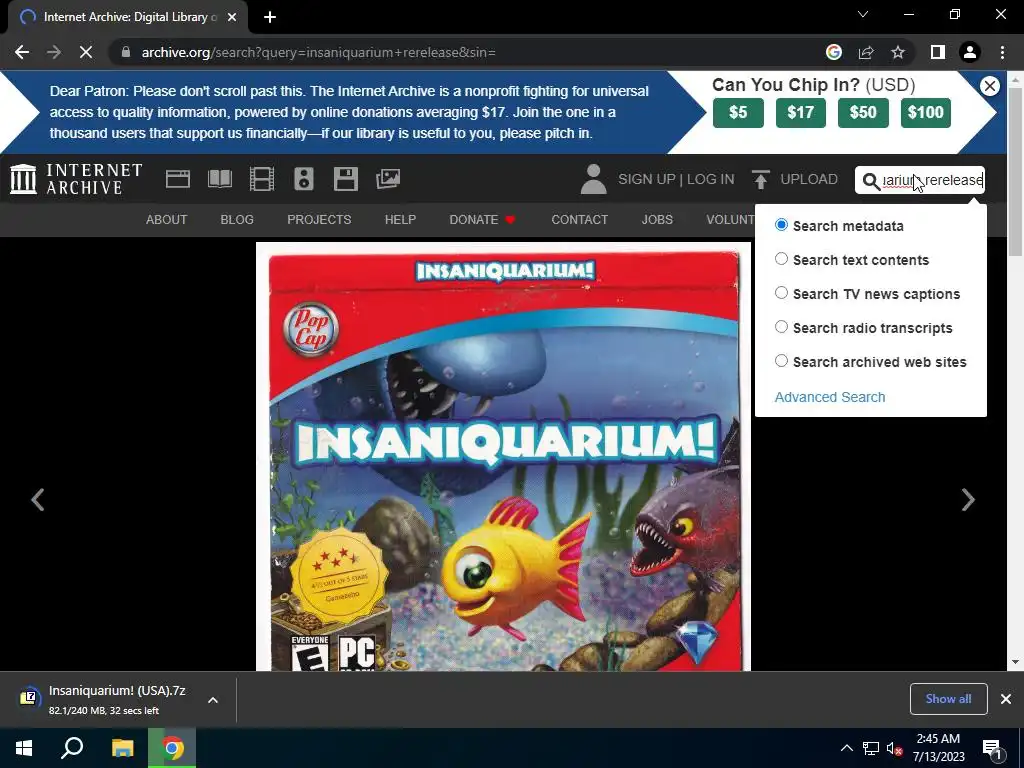The width and height of the screenshot is (1024, 768).
Task: Click the user avatar icon
Action: coord(593,179)
